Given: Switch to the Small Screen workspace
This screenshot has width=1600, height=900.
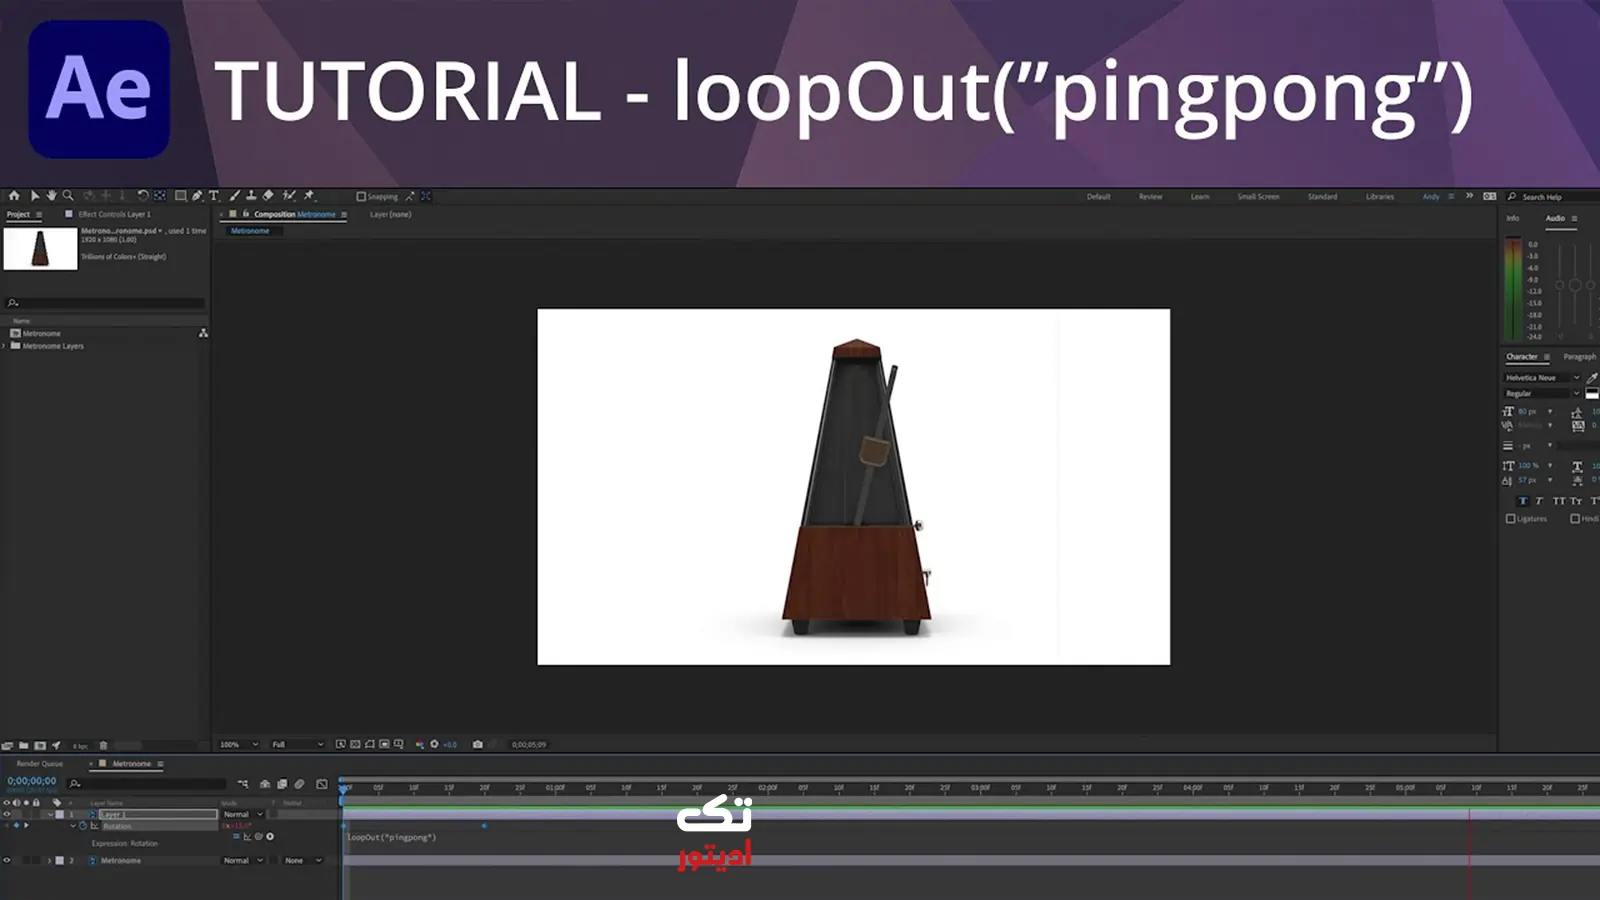Looking at the screenshot, I should (1258, 196).
